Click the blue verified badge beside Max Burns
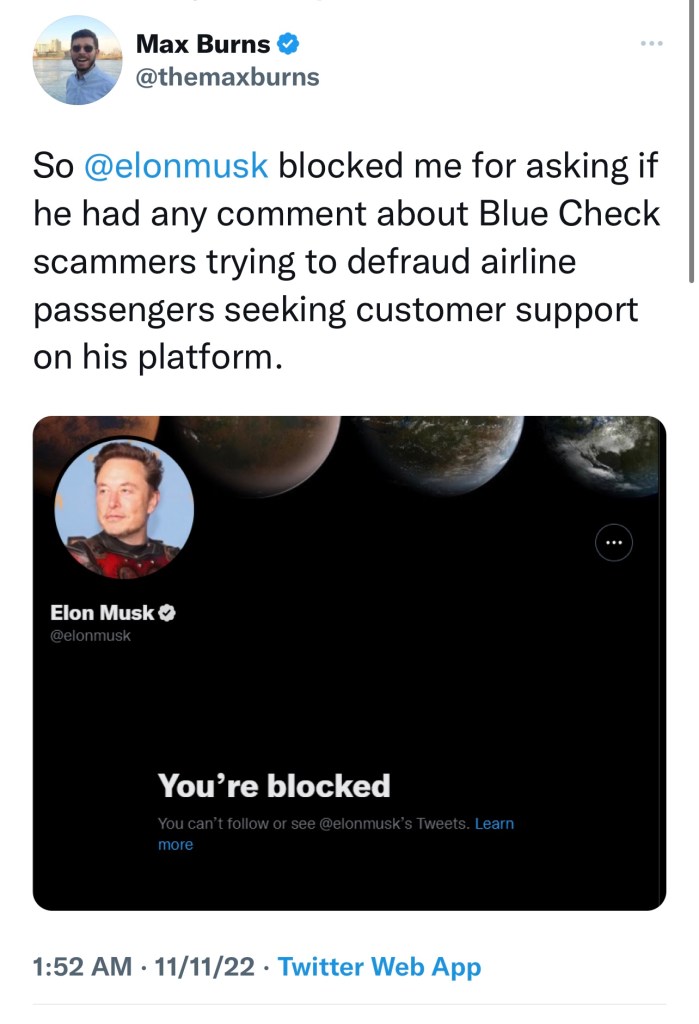The image size is (699, 1024). coord(287,44)
